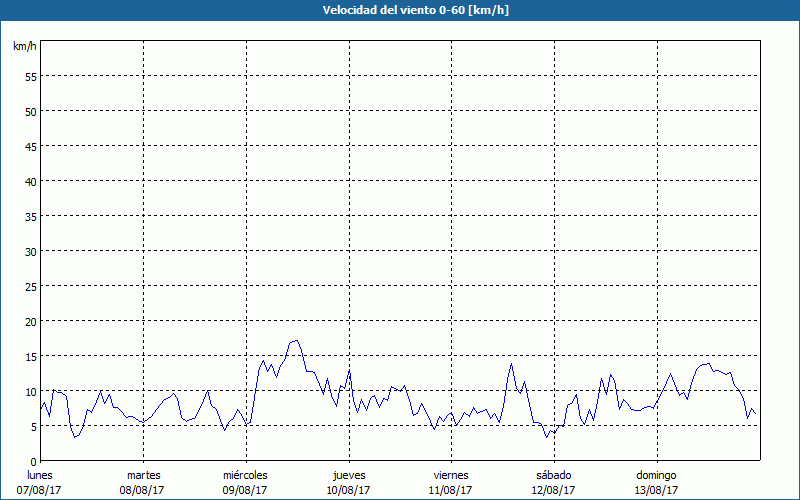800x500 pixels.
Task: Choose the 'sábado' day label
Action: point(553,475)
